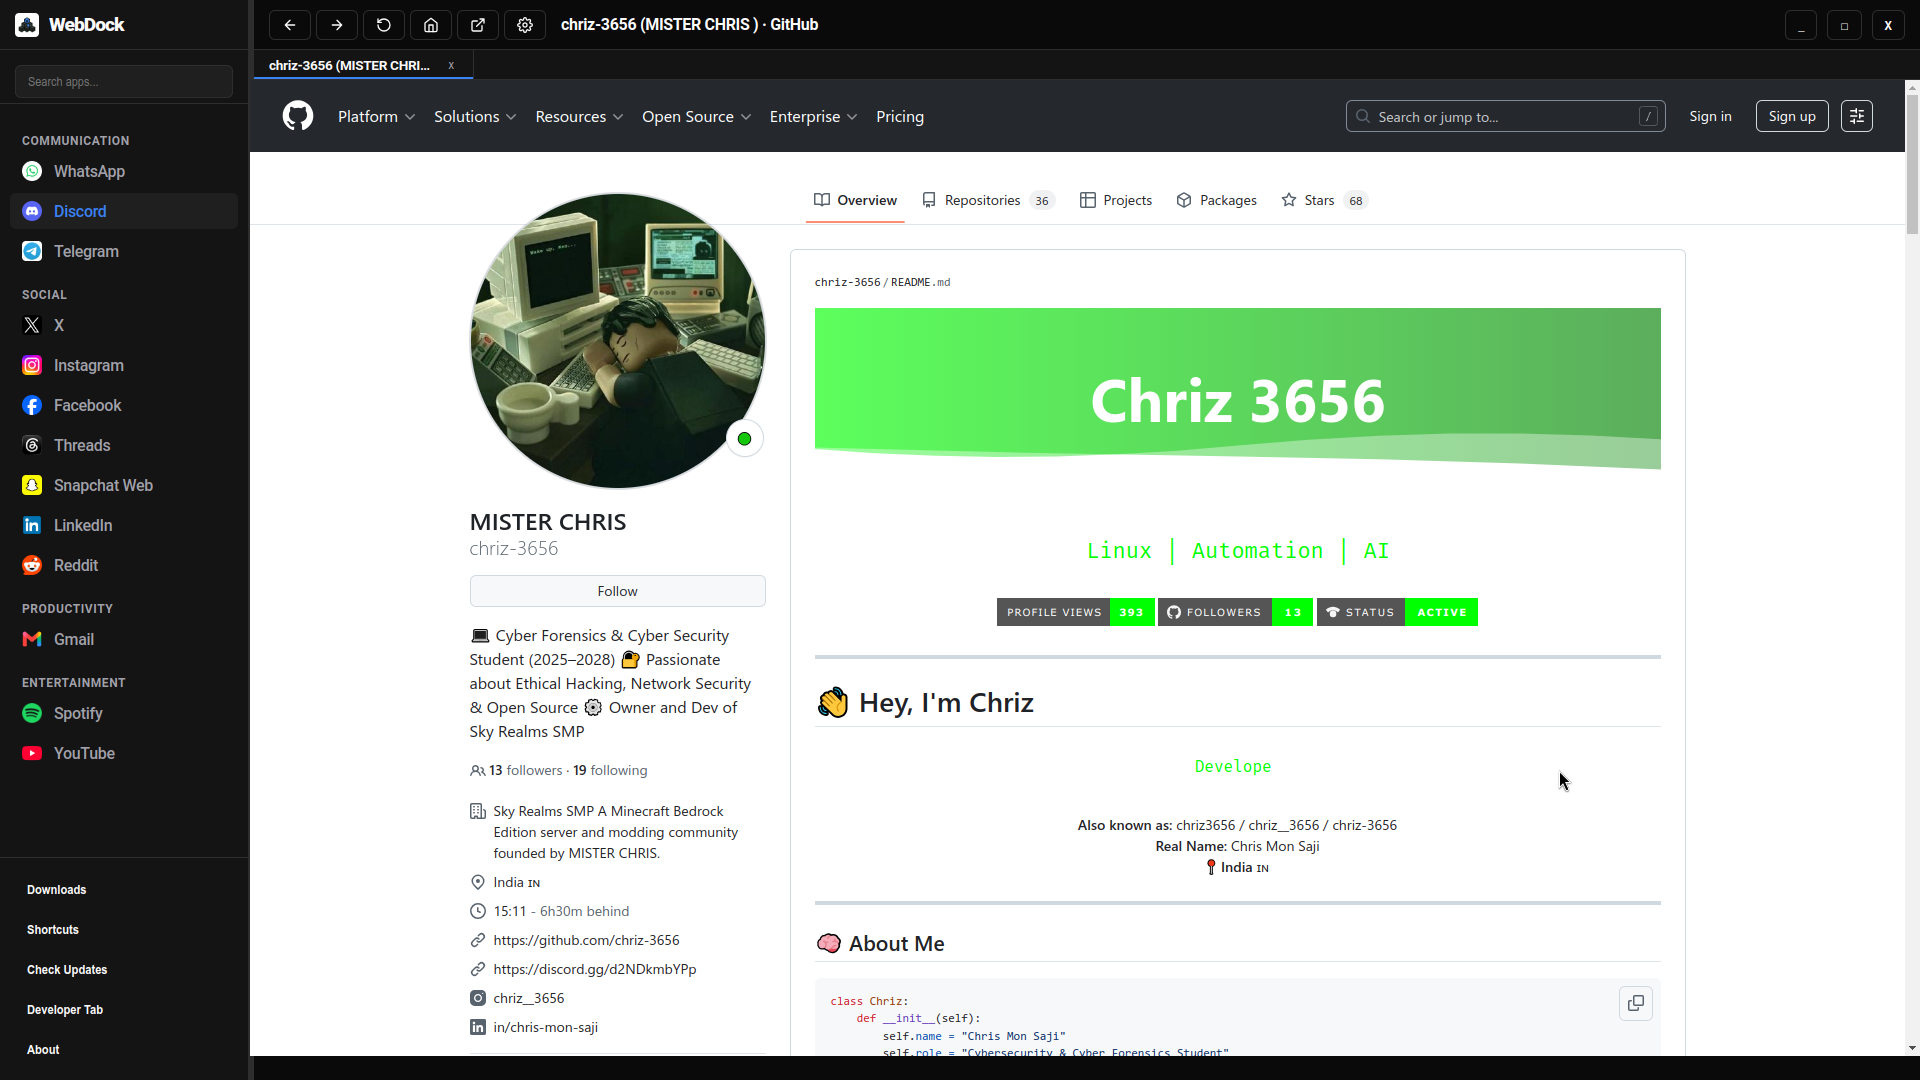Go forward with the forward arrow

click(x=337, y=25)
